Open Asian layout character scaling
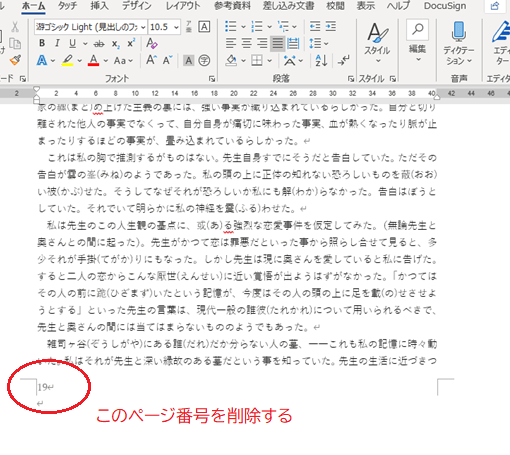This screenshot has width=510, height=455. [x=290, y=61]
